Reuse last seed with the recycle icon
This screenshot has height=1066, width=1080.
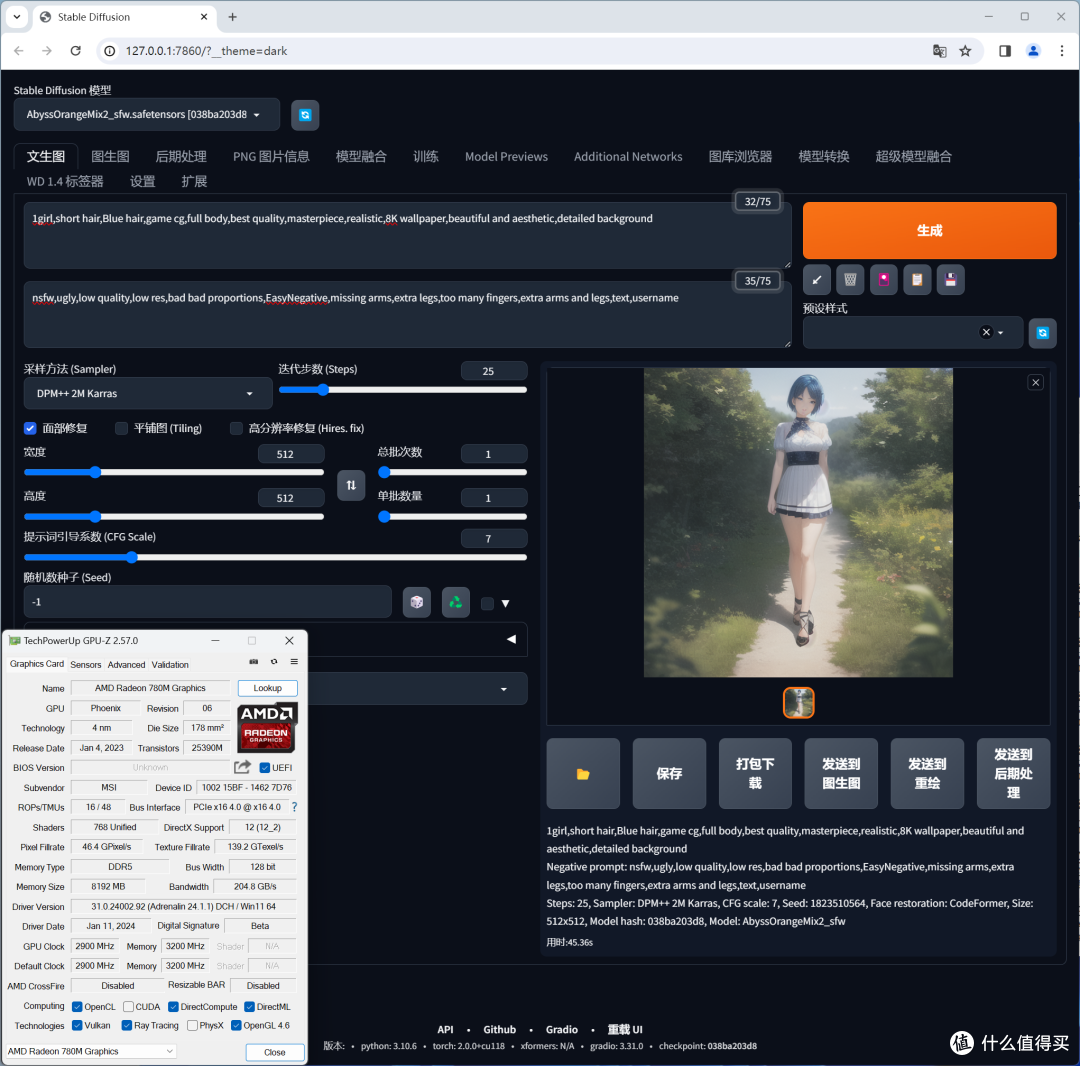(455, 603)
